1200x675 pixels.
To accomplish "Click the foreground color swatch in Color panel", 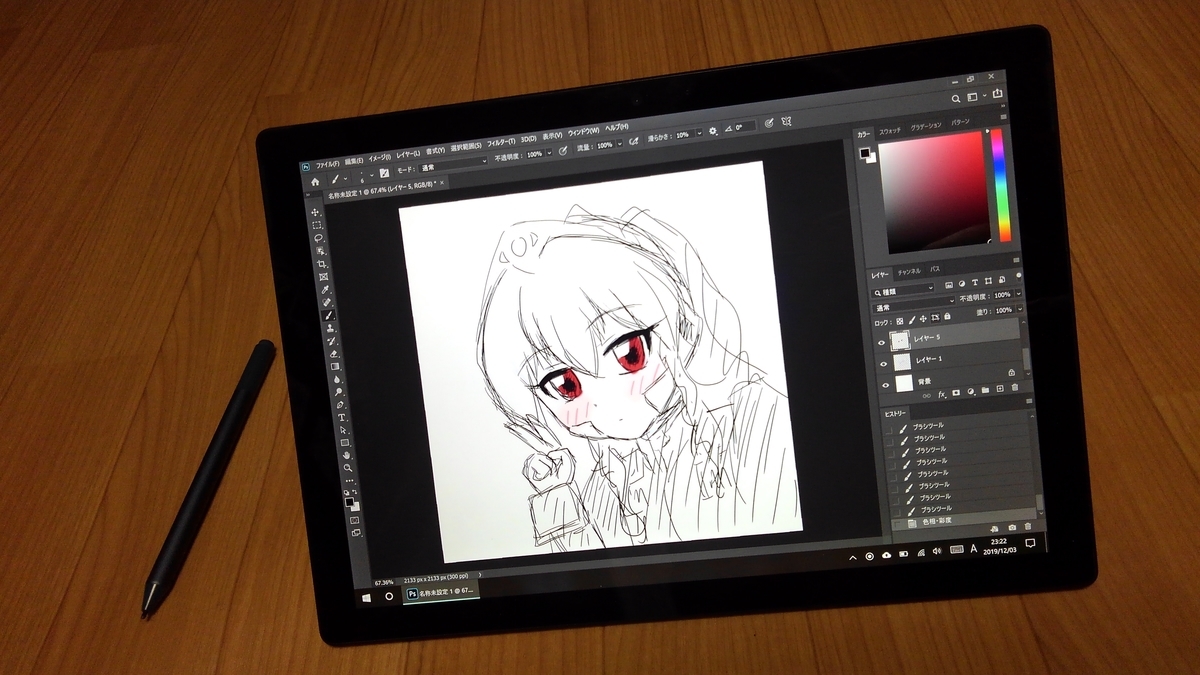I will (864, 152).
